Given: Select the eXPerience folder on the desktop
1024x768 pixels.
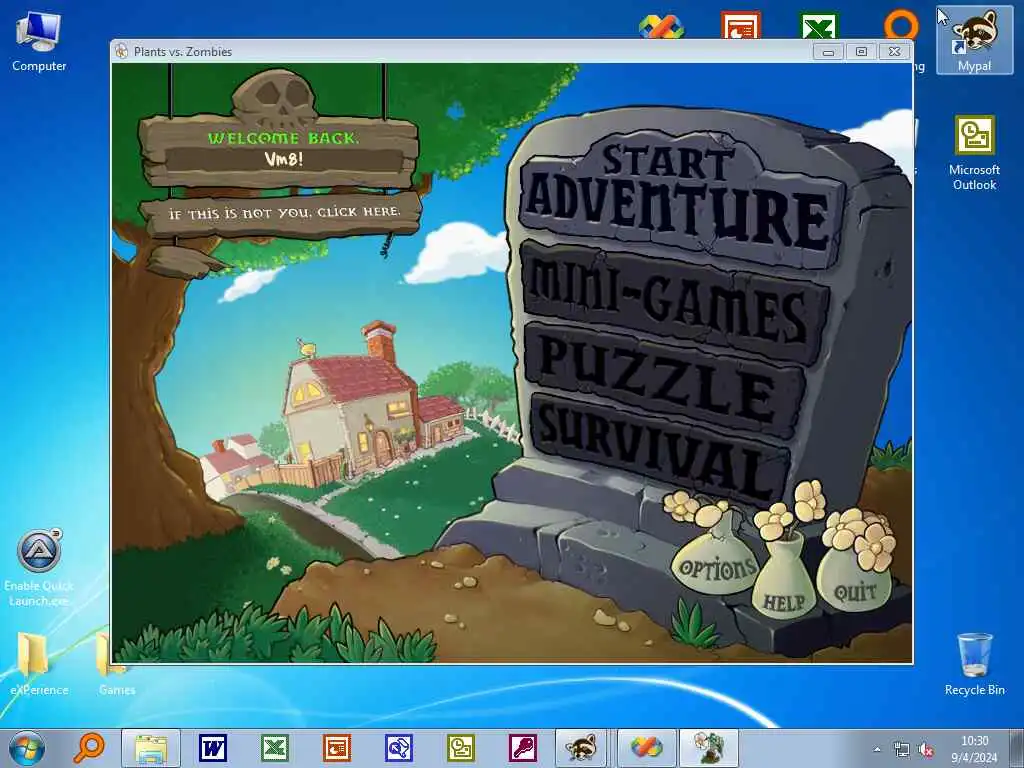Looking at the screenshot, I should [39, 662].
